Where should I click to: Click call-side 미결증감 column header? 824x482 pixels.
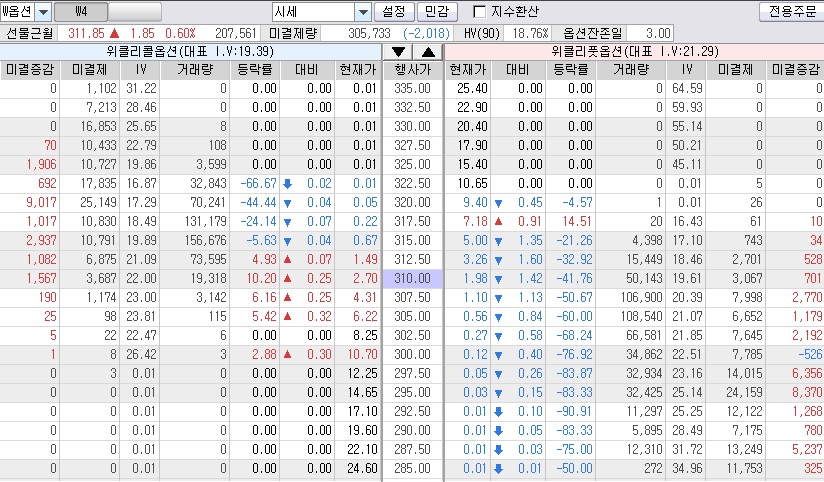pos(29,69)
